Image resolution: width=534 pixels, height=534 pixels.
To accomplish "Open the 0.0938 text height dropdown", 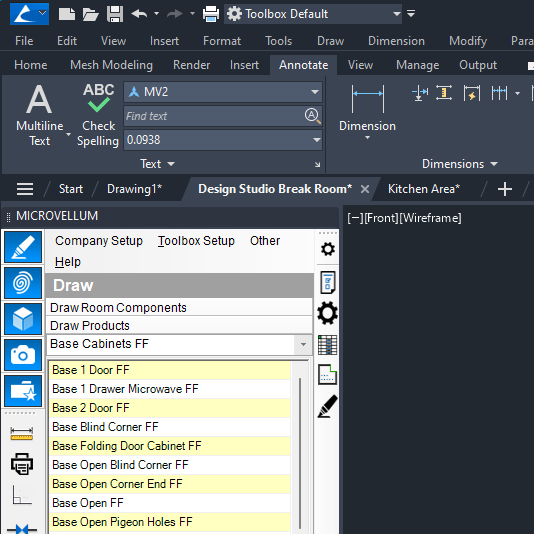I will [x=223, y=140].
